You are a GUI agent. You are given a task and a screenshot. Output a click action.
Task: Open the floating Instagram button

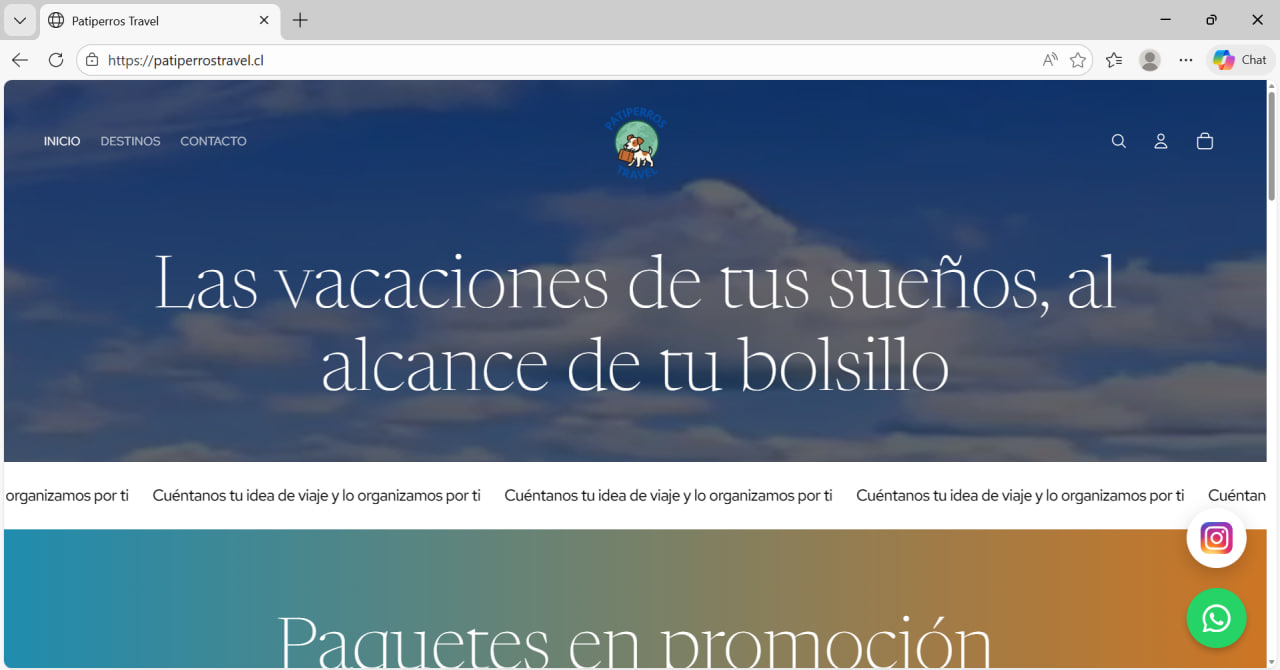click(x=1216, y=539)
